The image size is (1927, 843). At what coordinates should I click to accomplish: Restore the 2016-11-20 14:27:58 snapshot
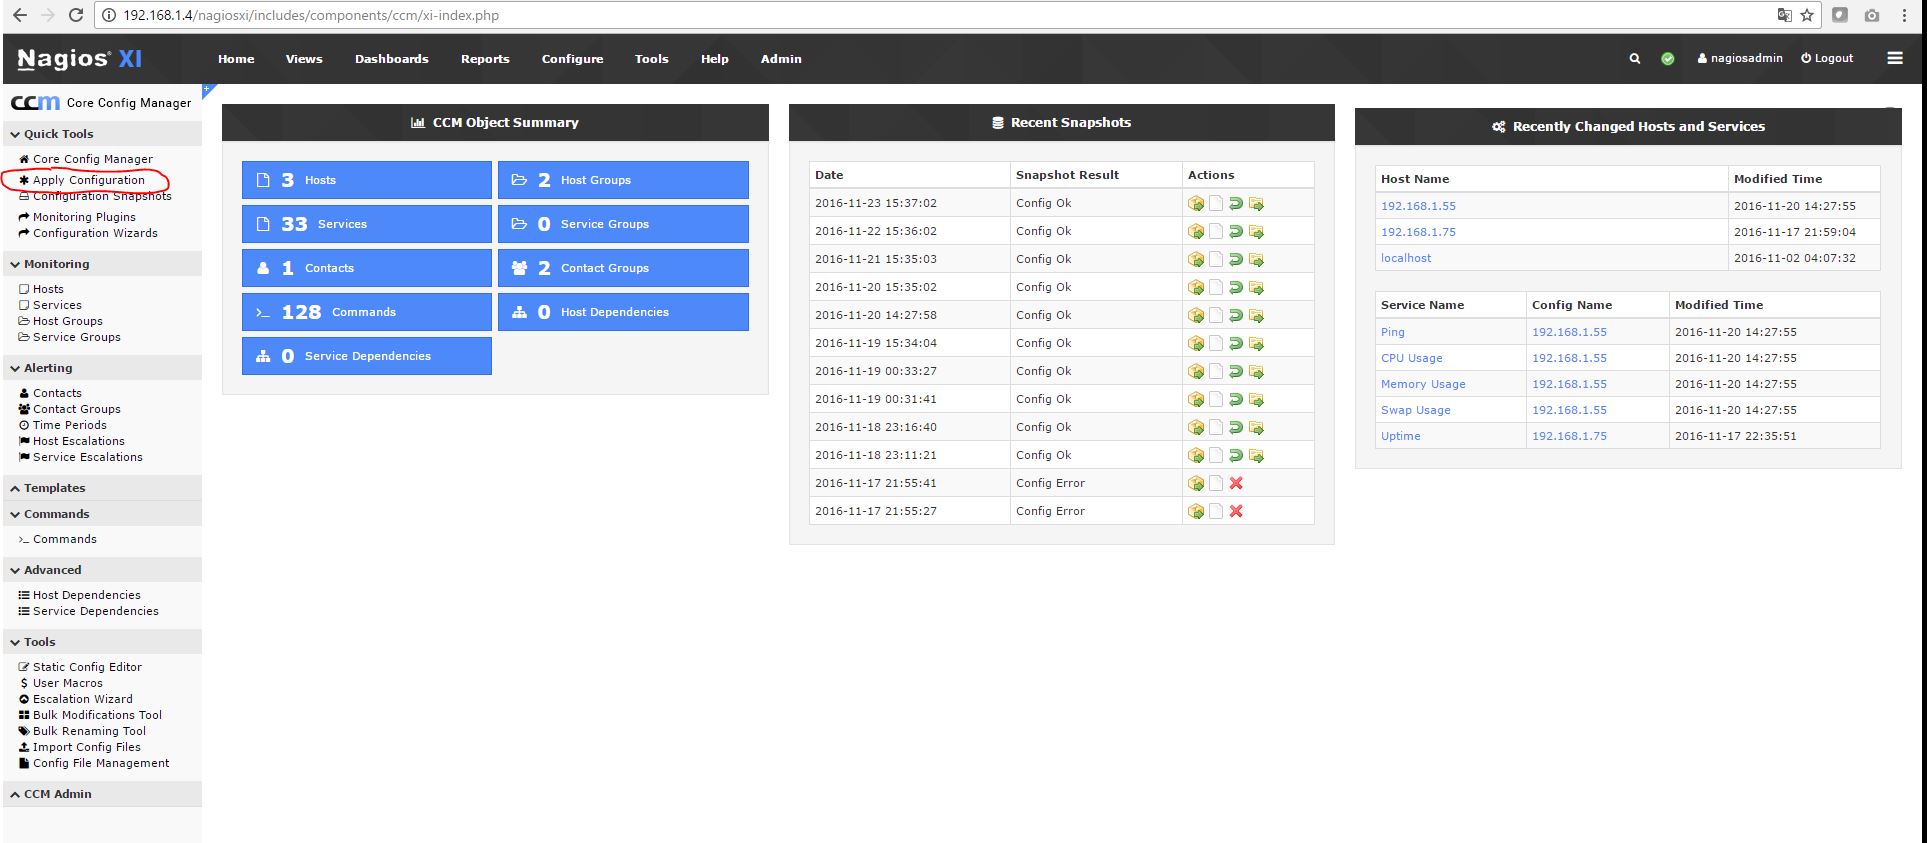[x=1236, y=315]
